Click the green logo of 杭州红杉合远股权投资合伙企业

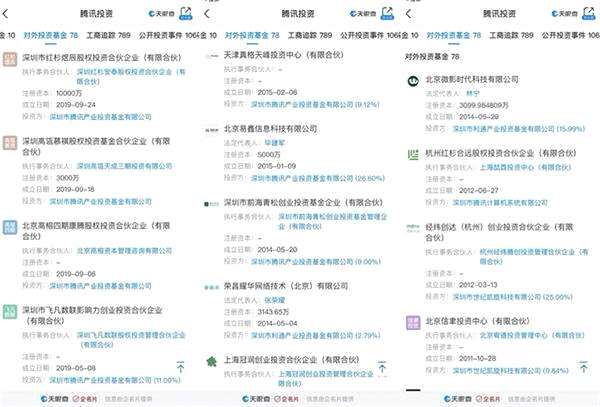[x=413, y=155]
